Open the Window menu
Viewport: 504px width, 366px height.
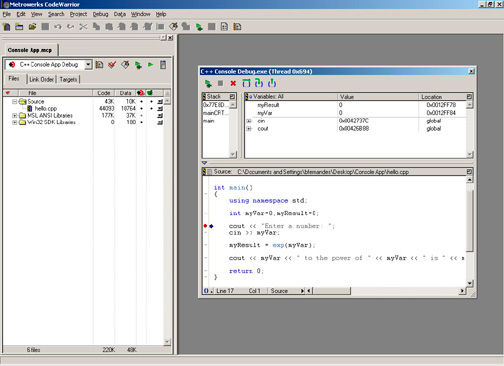pos(140,14)
